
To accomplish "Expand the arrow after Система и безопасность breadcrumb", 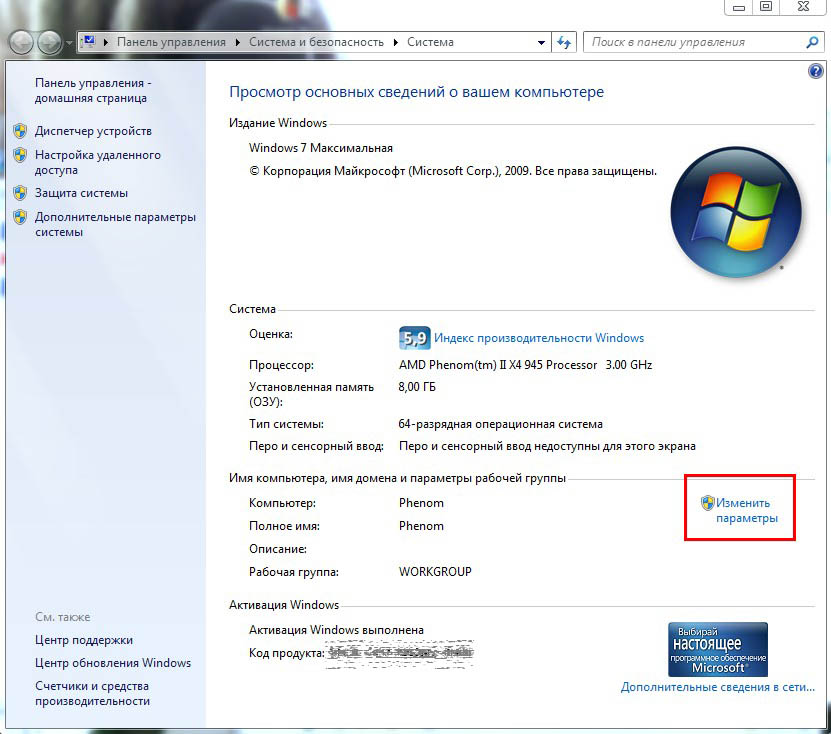I will tap(396, 43).
